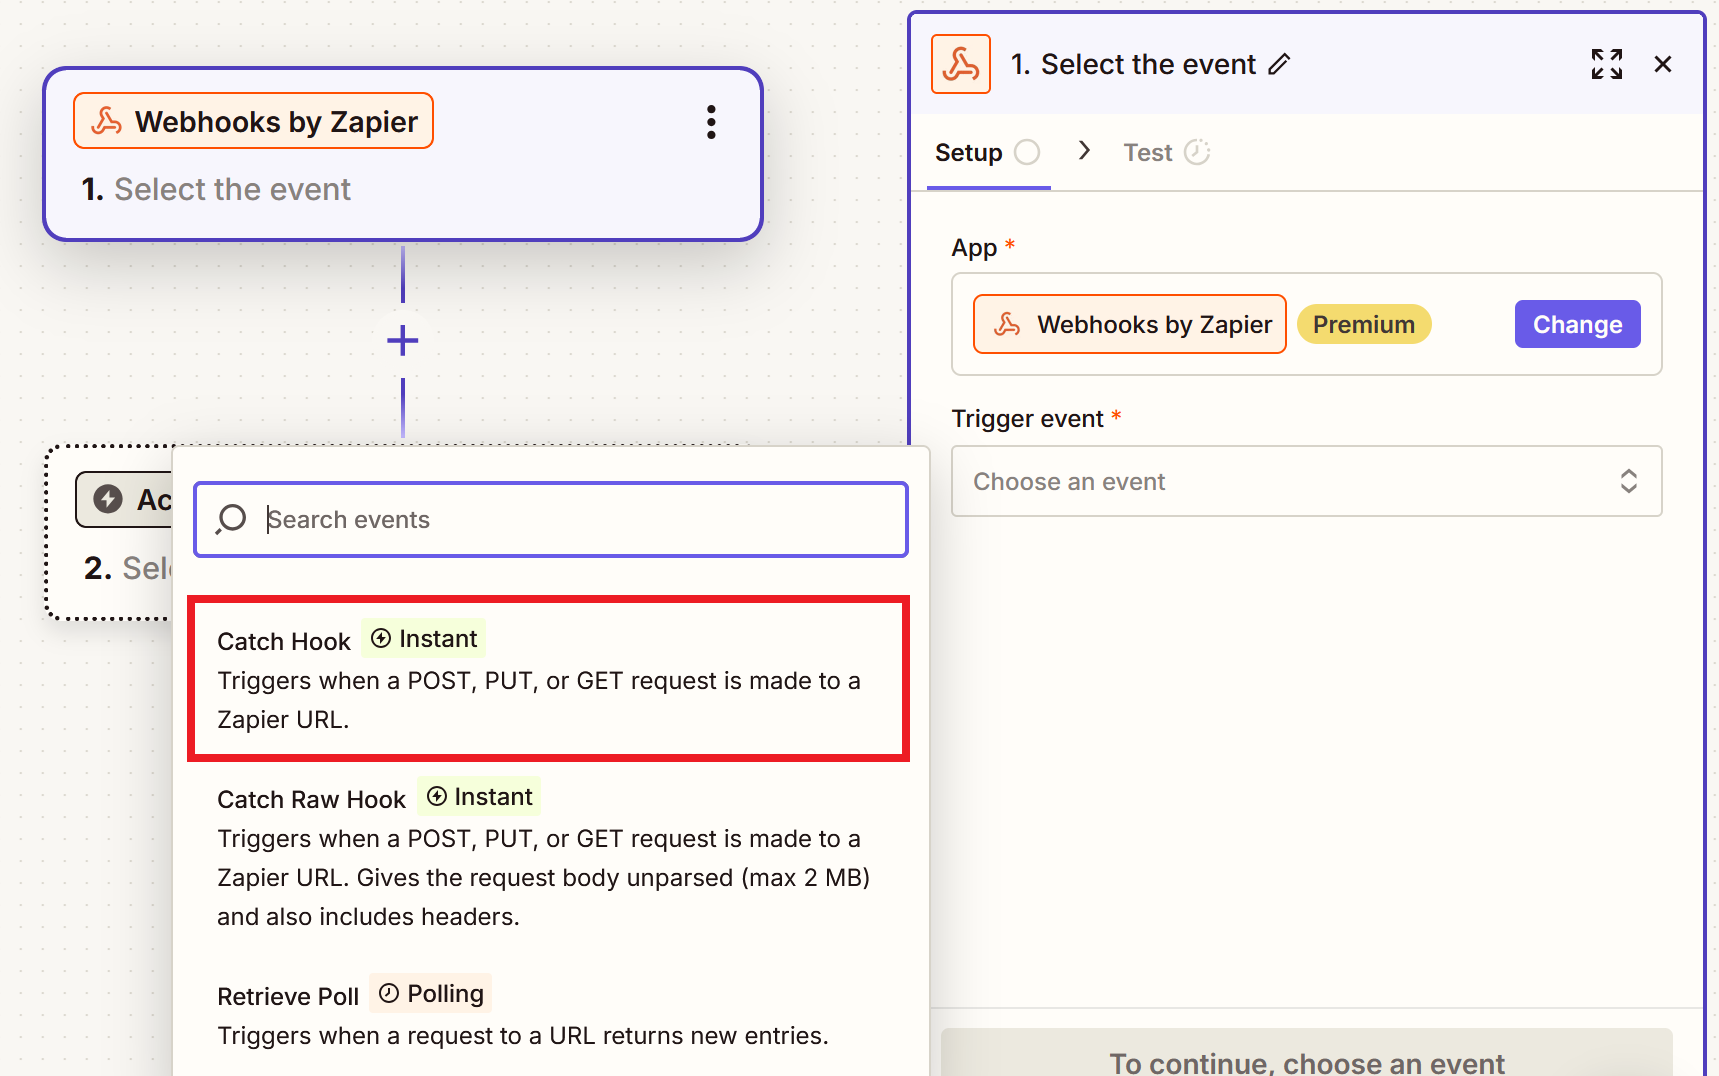Viewport: 1719px width, 1076px height.
Task: Open the three-dot menu on Webhooks step
Action: coord(711,122)
